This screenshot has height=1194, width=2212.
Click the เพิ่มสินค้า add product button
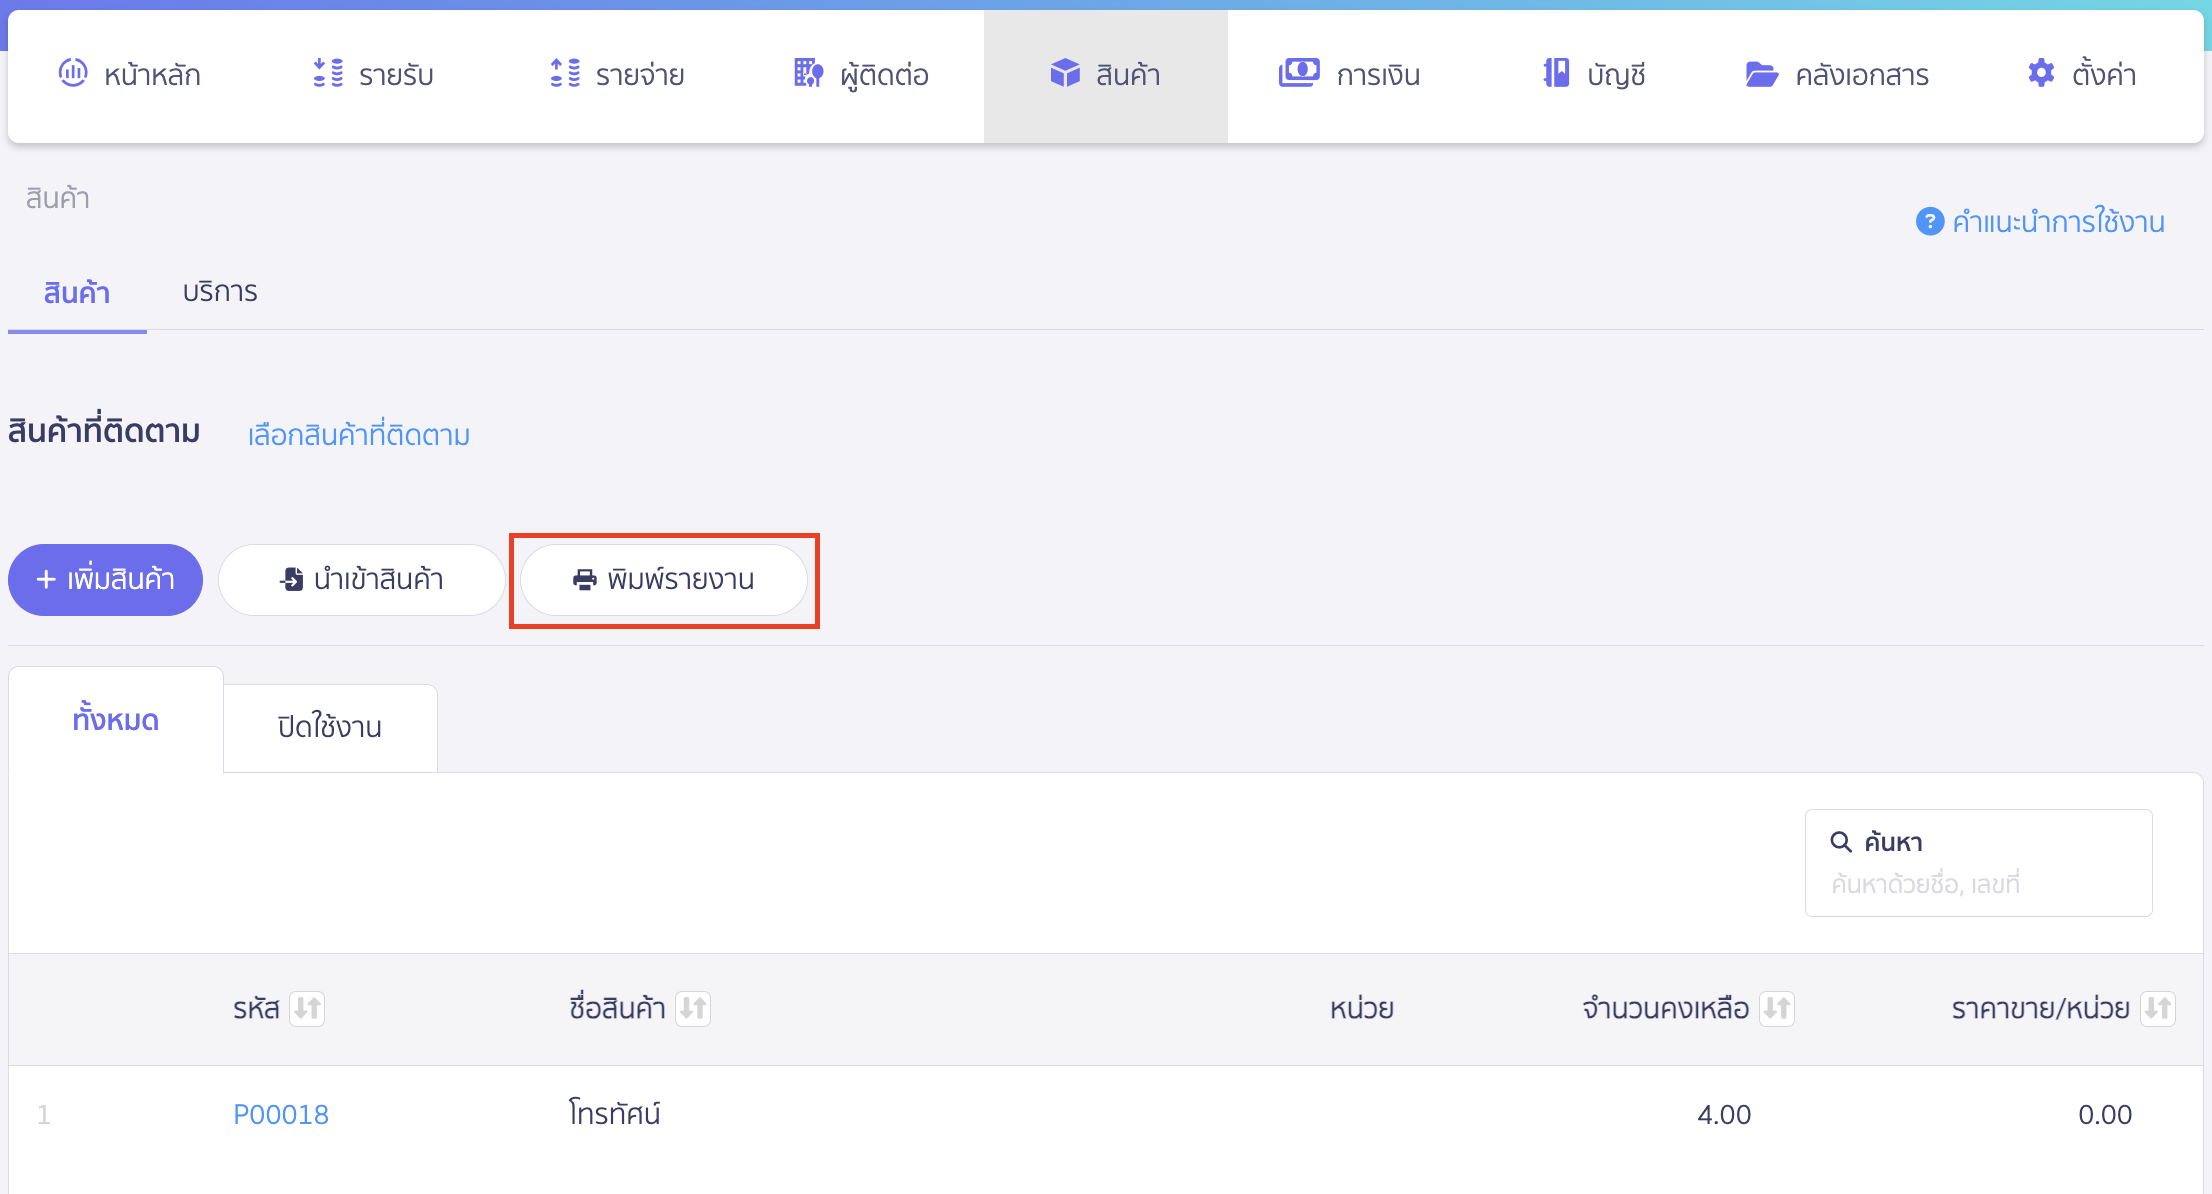(105, 579)
